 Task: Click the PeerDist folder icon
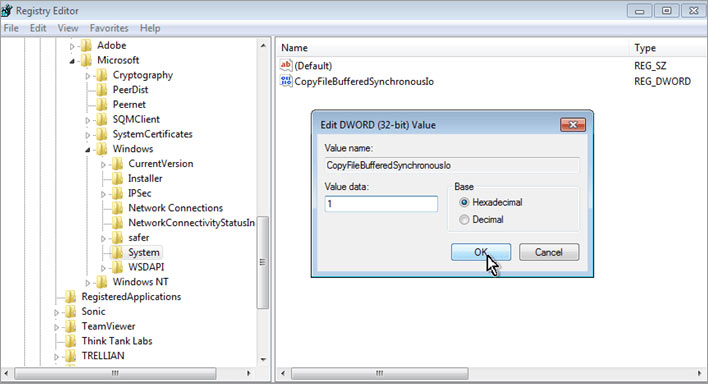pyautogui.click(x=102, y=90)
